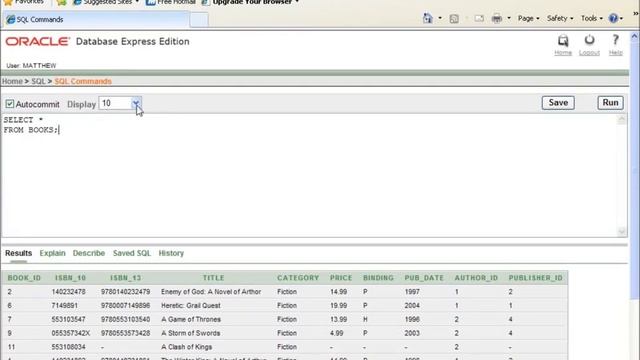
Task: Click the CATEGORY column header
Action: [x=298, y=278]
